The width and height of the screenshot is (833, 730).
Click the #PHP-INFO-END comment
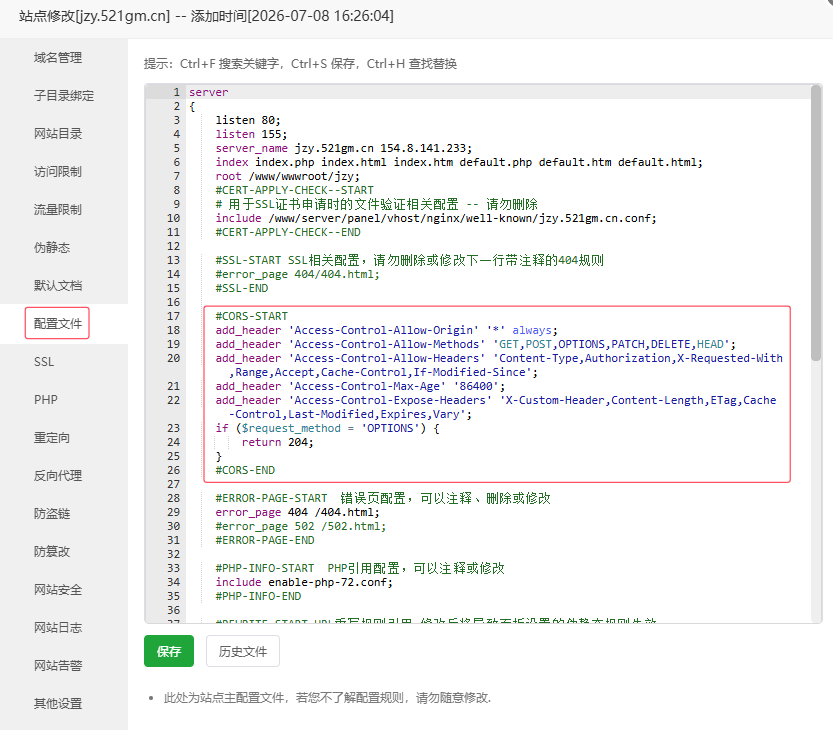(x=258, y=596)
